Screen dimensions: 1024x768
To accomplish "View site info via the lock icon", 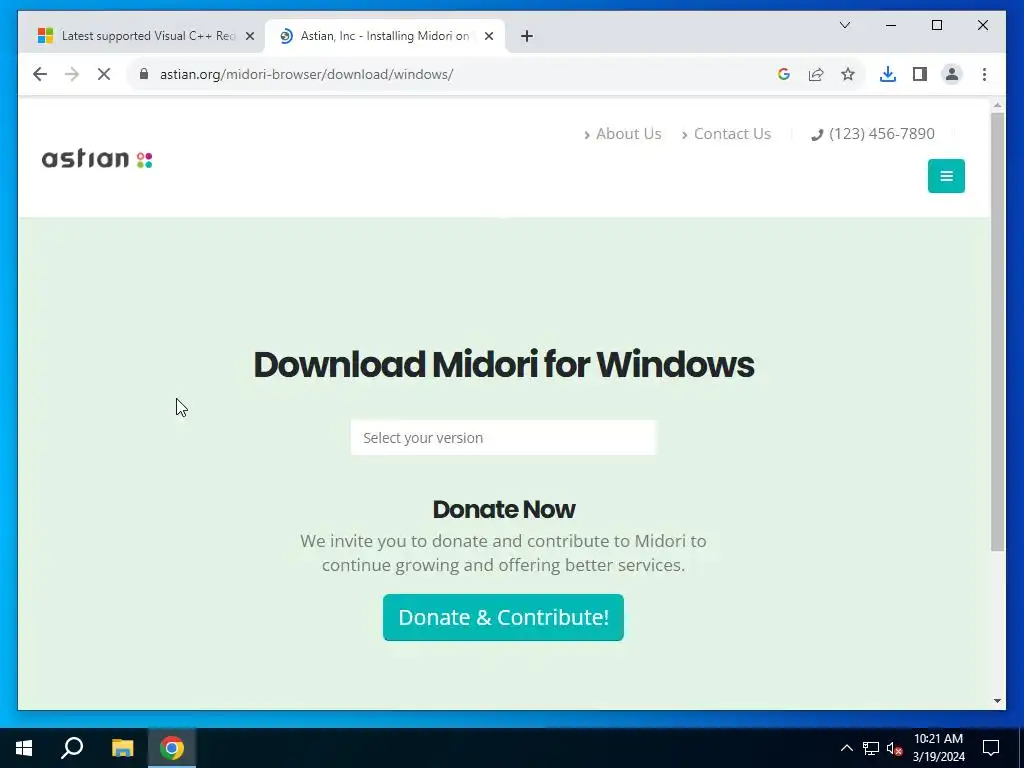I will coord(144,74).
